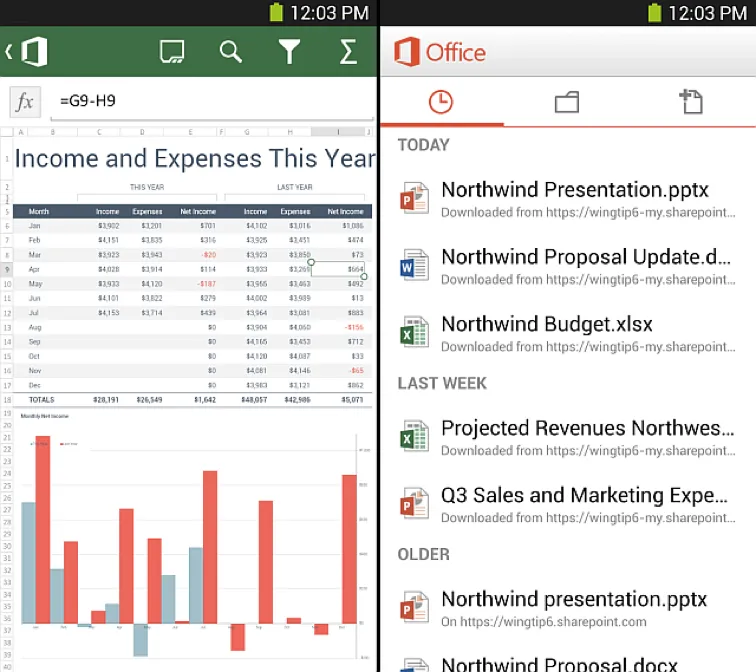Tap the AutoSum sigma icon
Screen dimensions: 756x672
pos(348,52)
